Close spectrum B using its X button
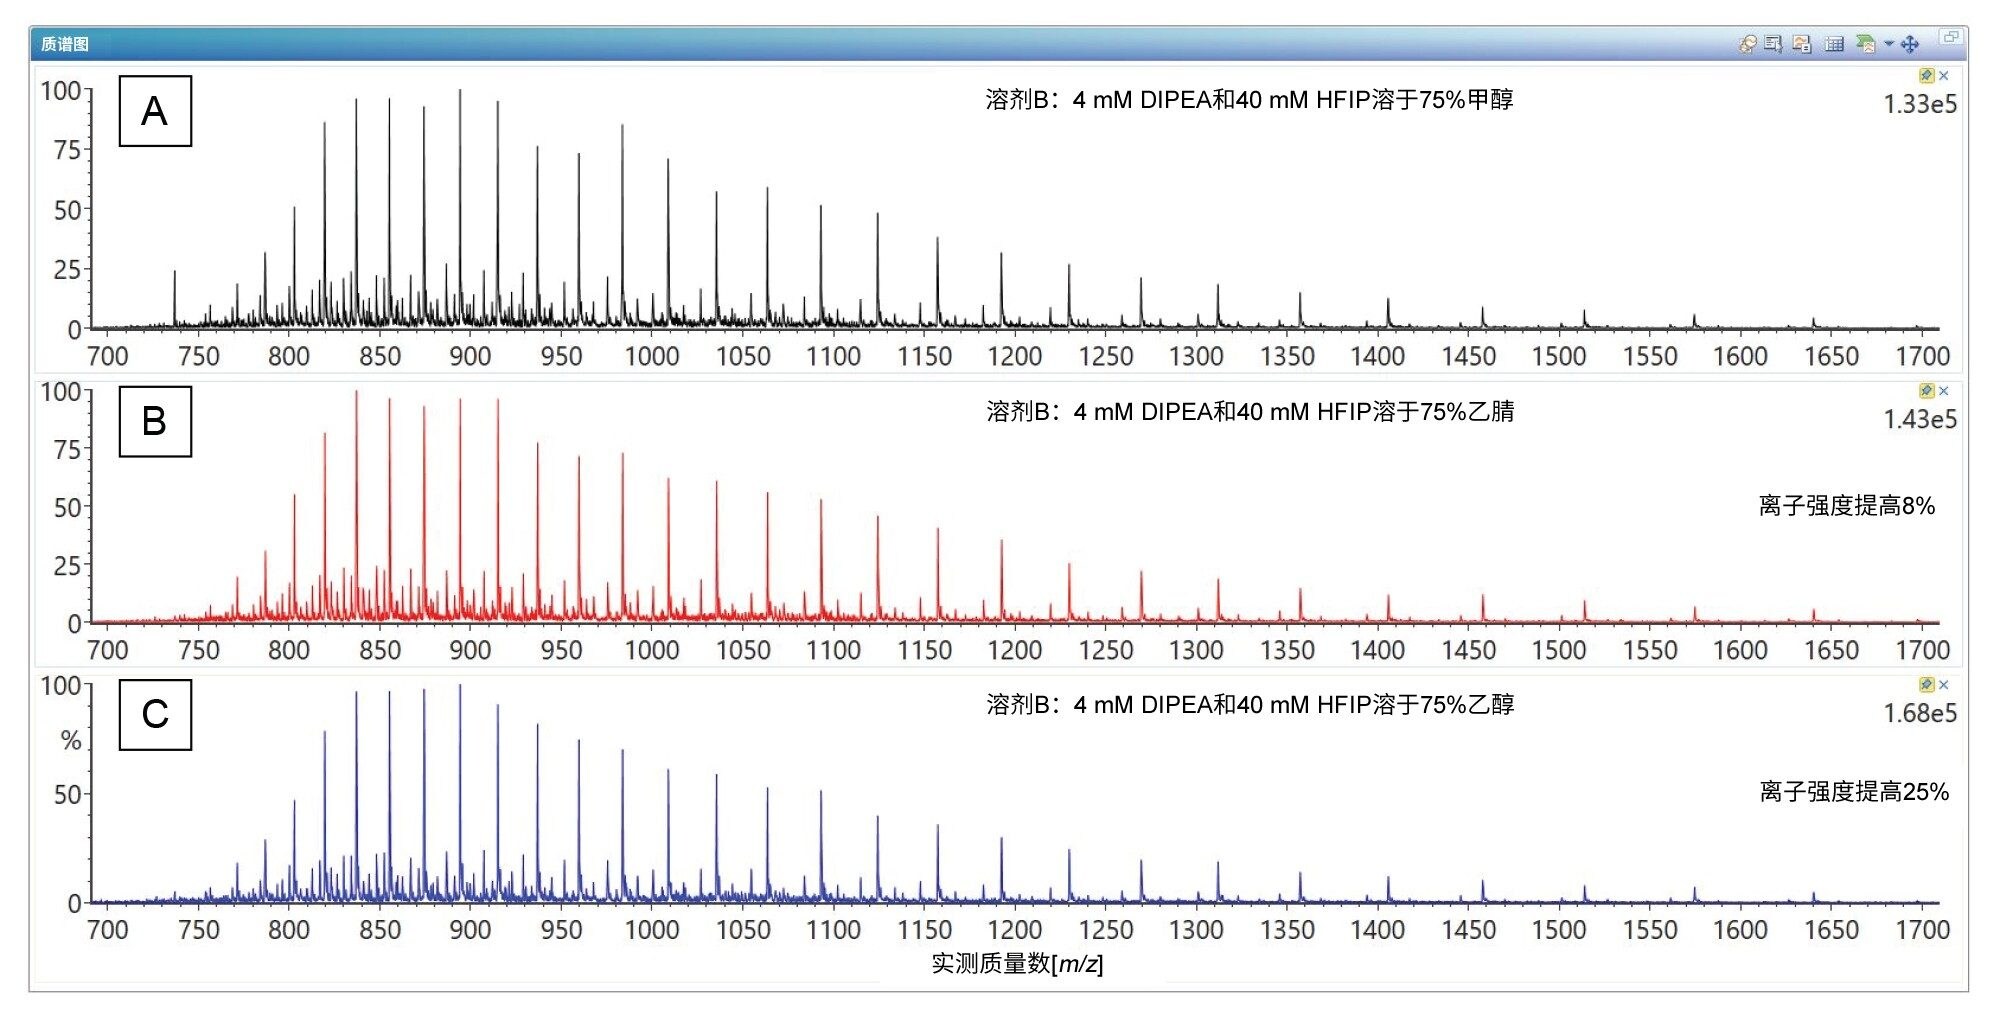 1943,391
